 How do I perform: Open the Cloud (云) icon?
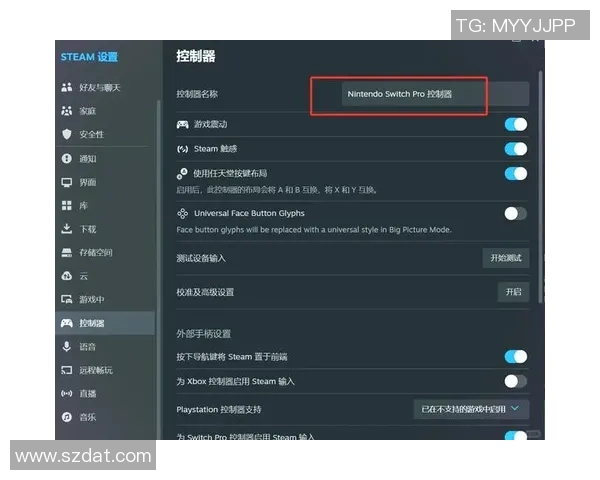coord(67,276)
